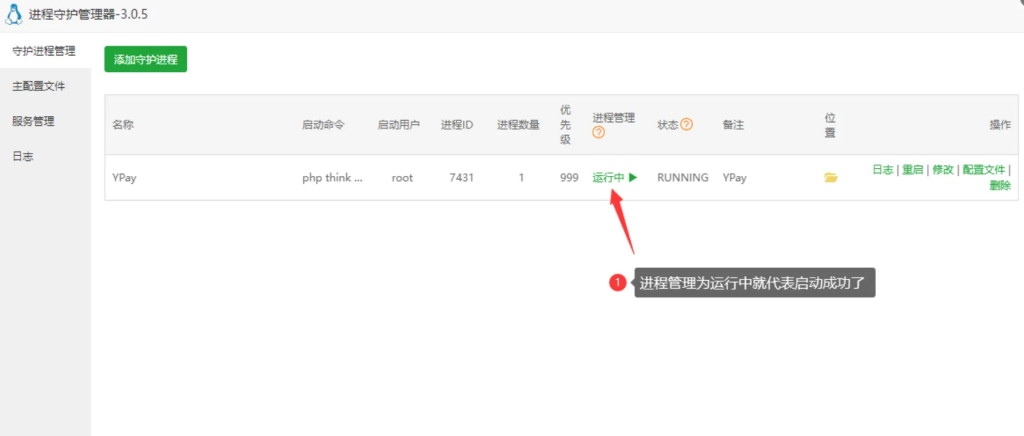Click the green play arrow for YPay
Screen dimensions: 1024x436
pos(633,177)
